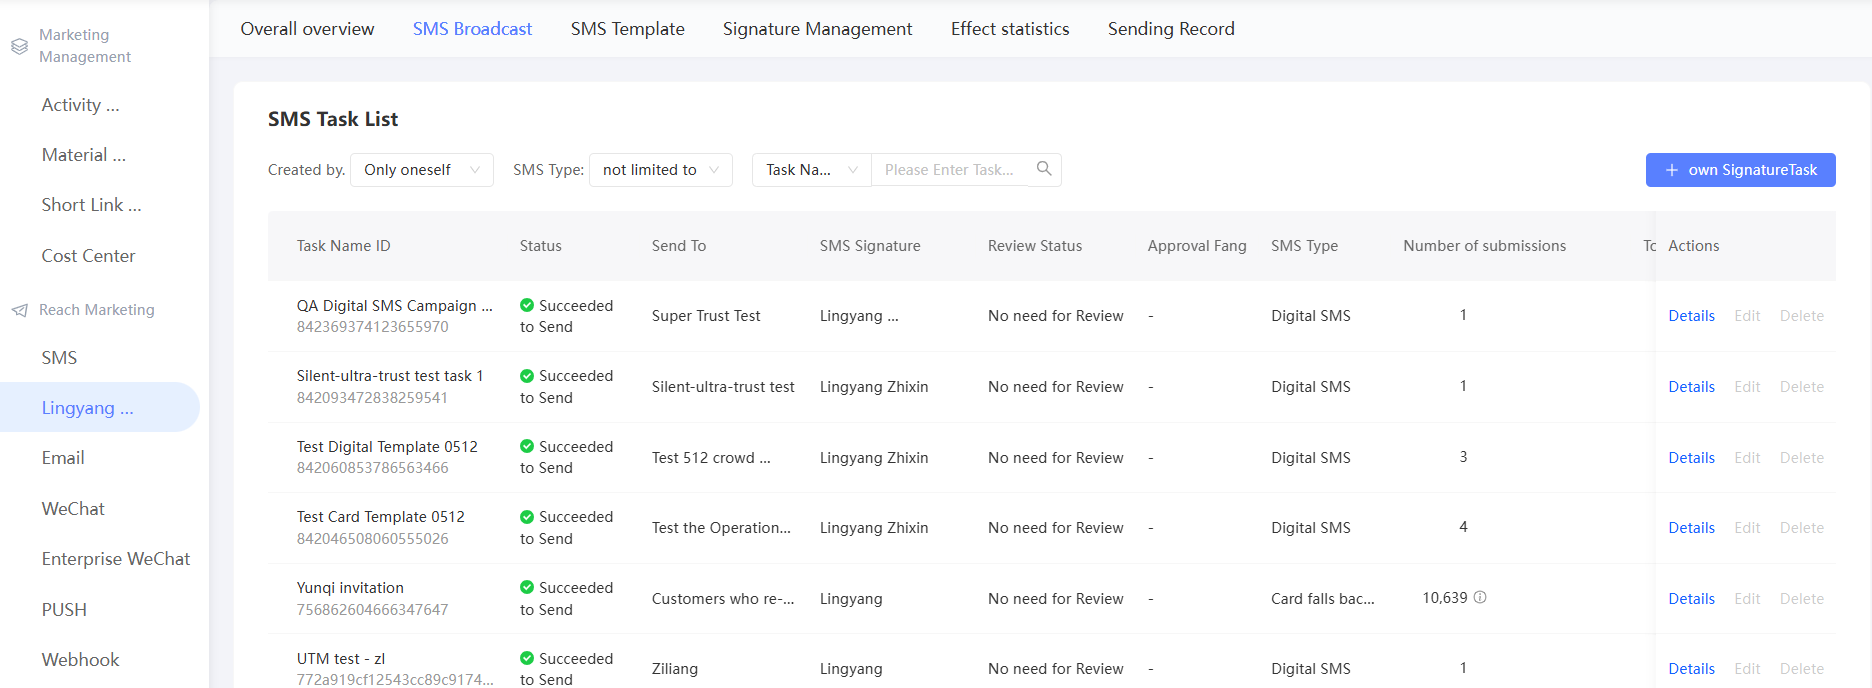Switch to the SMS Template tab

pos(627,29)
